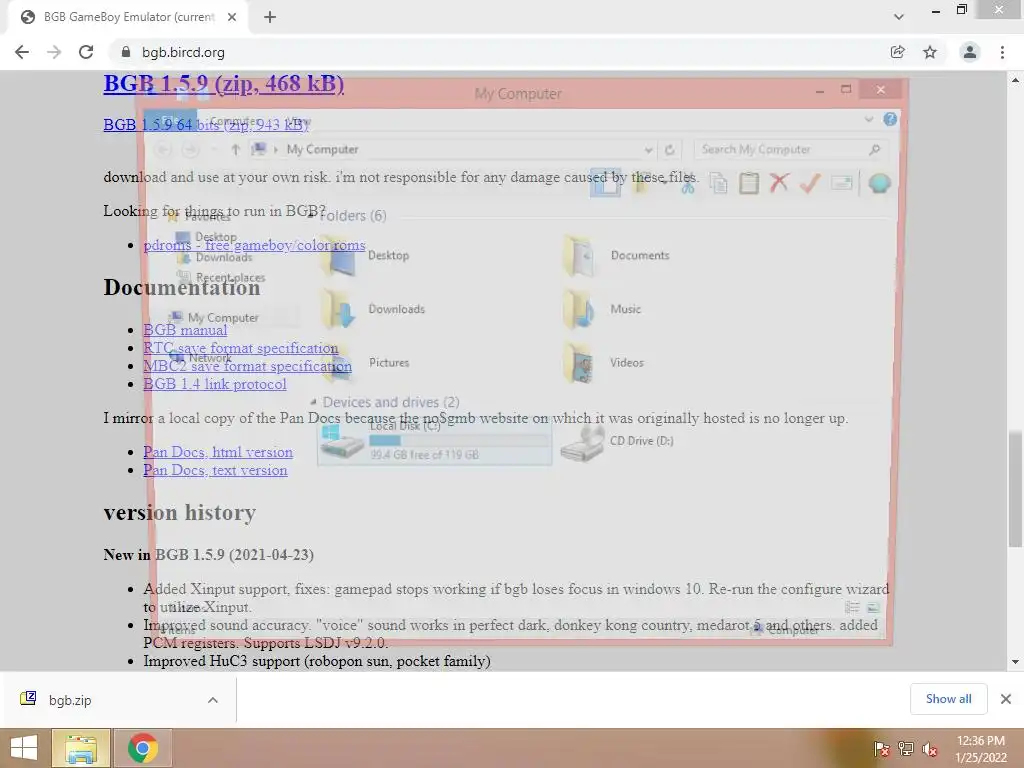This screenshot has height=768, width=1024.
Task: Select CD Drive (D:) in My Computer
Action: (617, 442)
